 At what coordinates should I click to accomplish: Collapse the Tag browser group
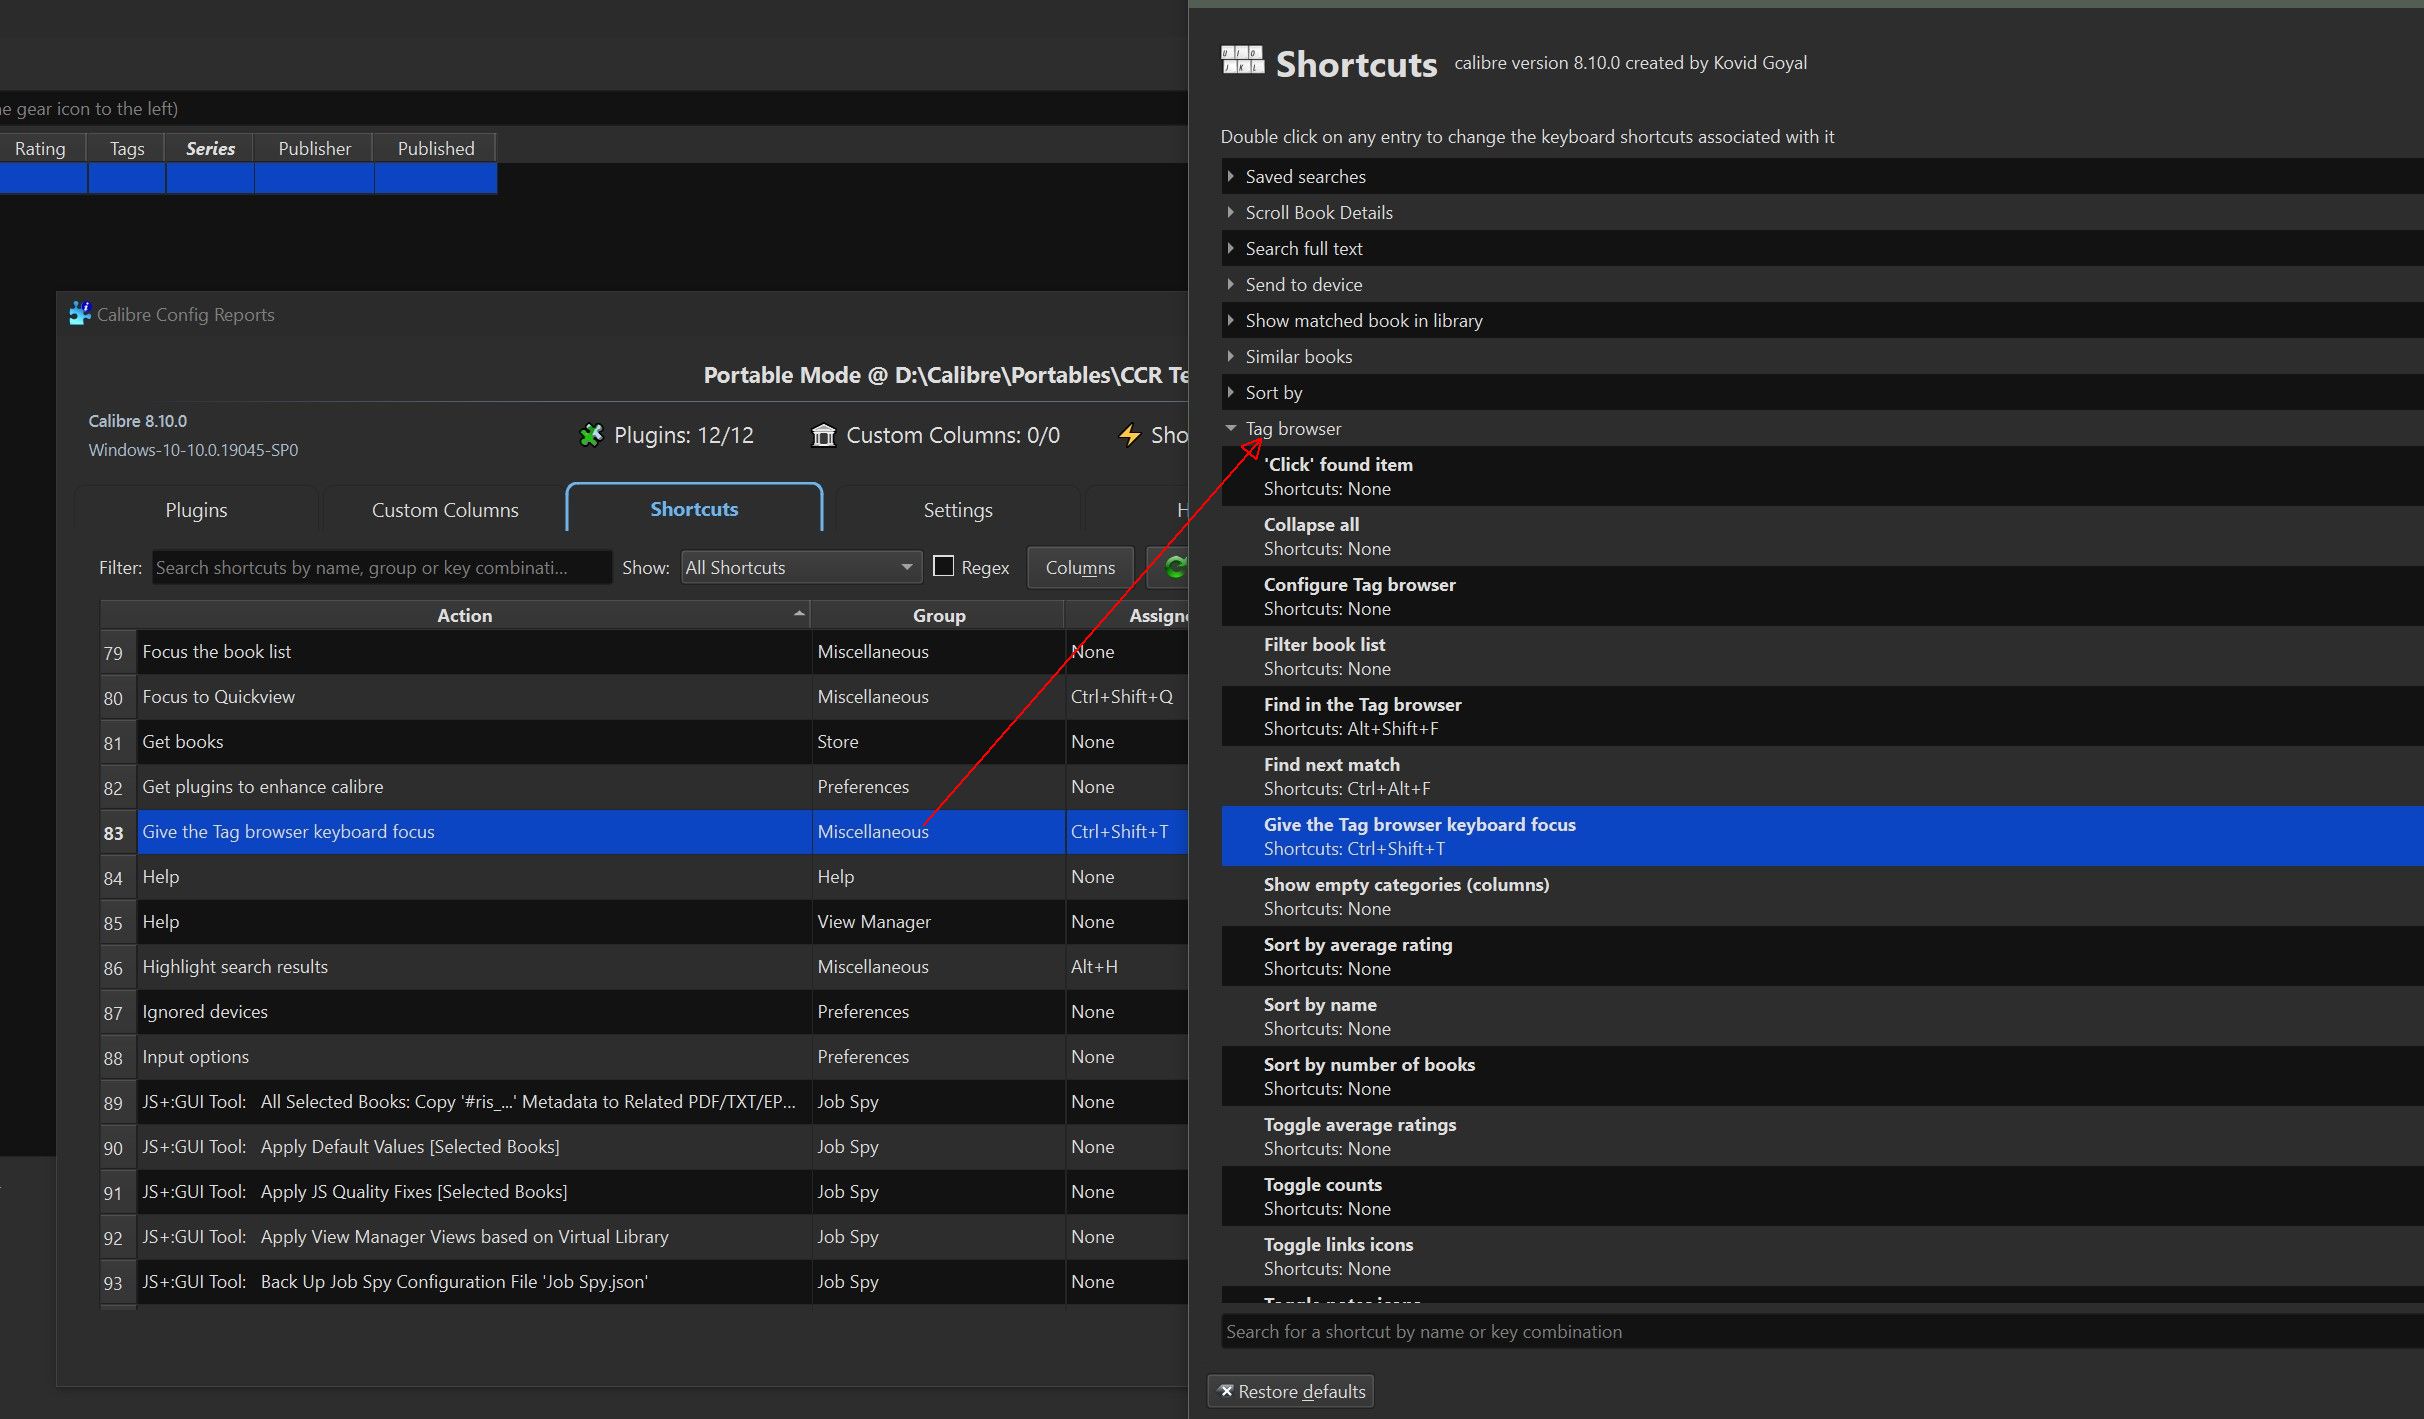click(x=1230, y=428)
